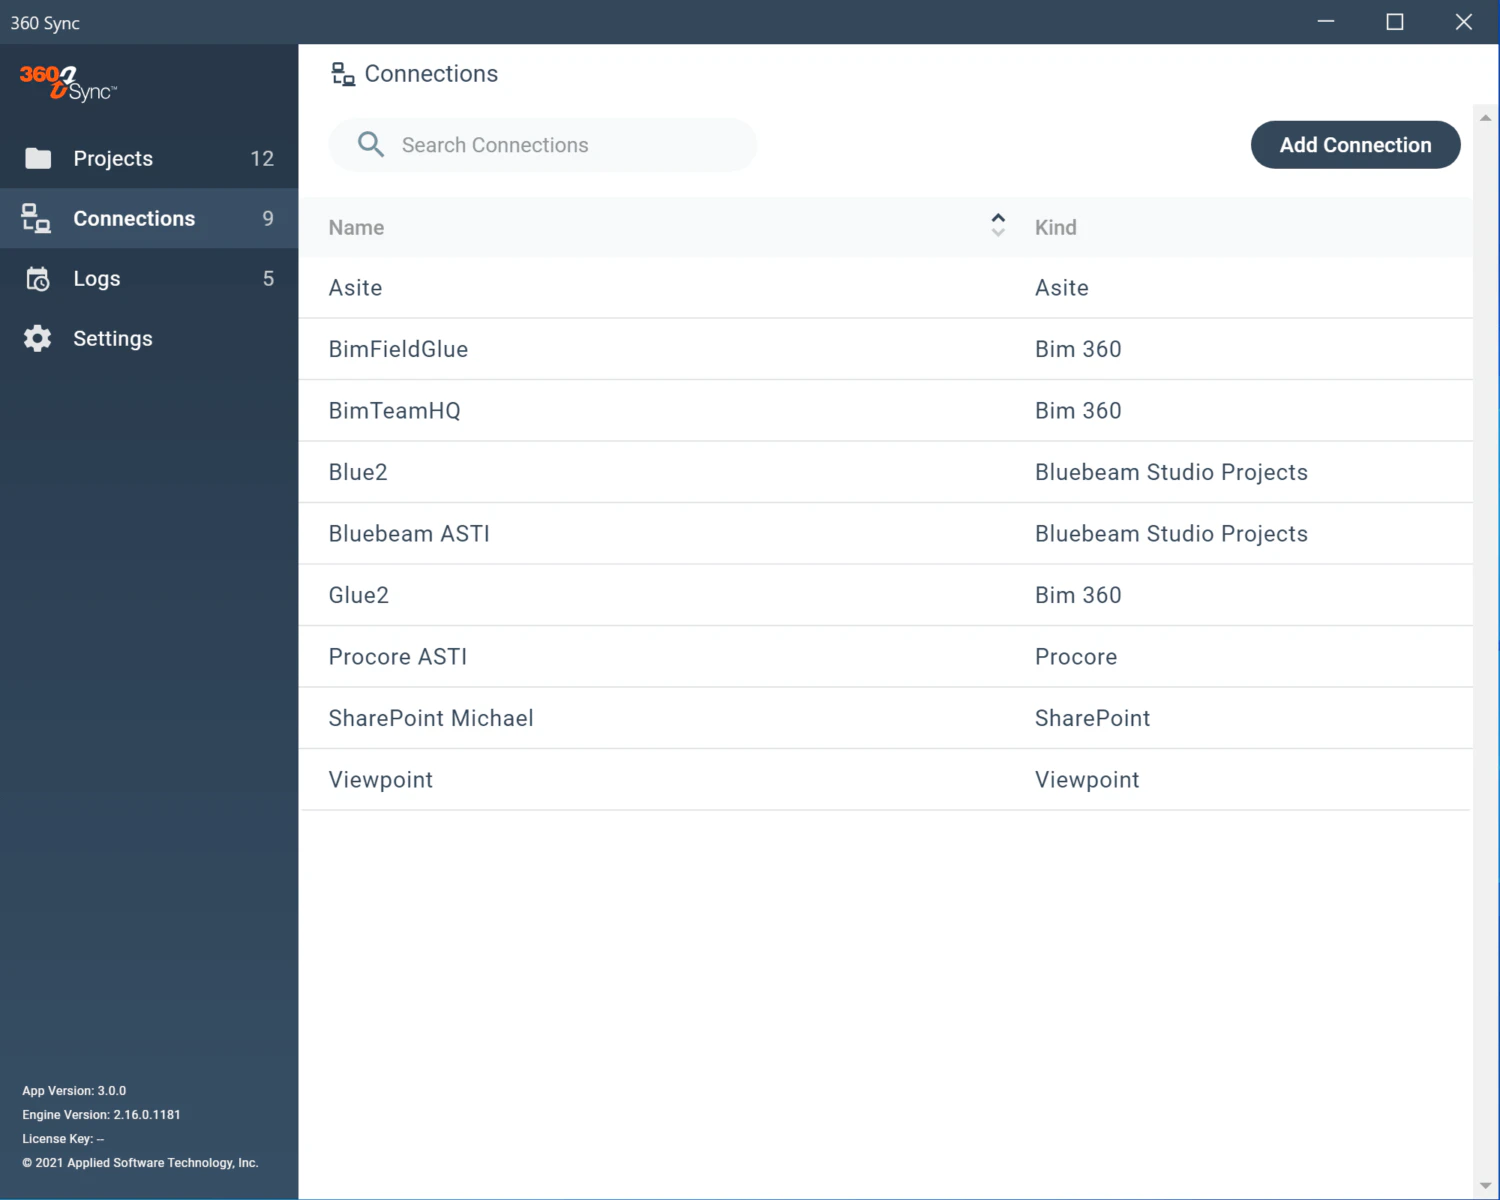Click the Bim 360 kind for Glue2

[x=1078, y=595]
